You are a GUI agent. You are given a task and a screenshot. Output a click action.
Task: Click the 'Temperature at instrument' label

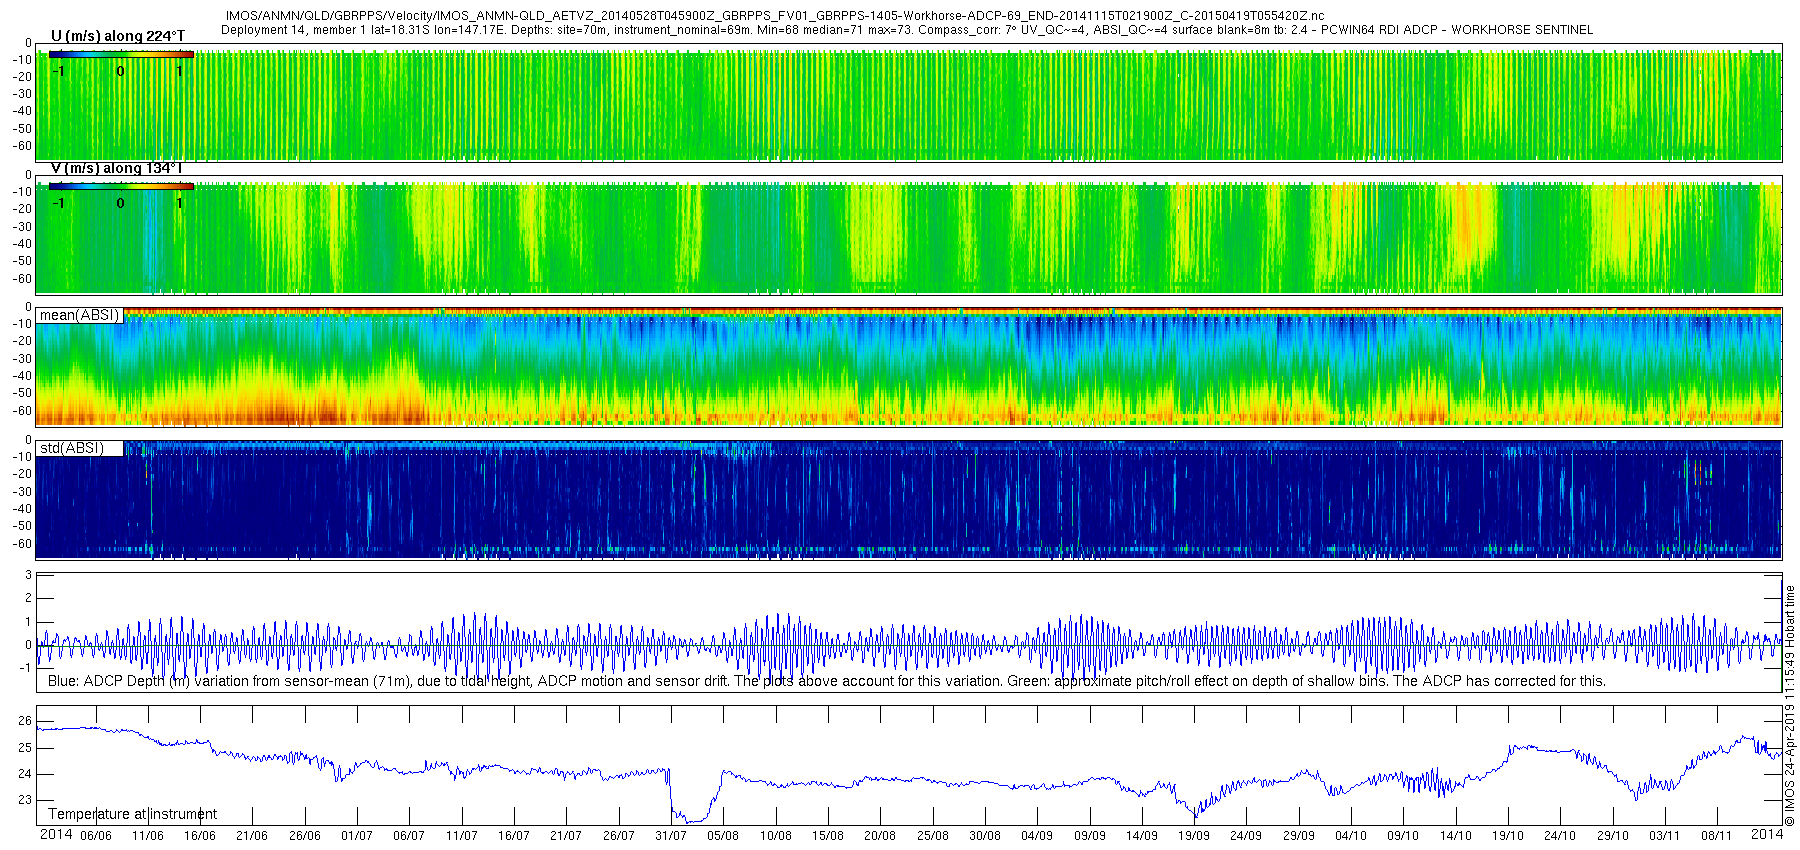click(x=132, y=814)
